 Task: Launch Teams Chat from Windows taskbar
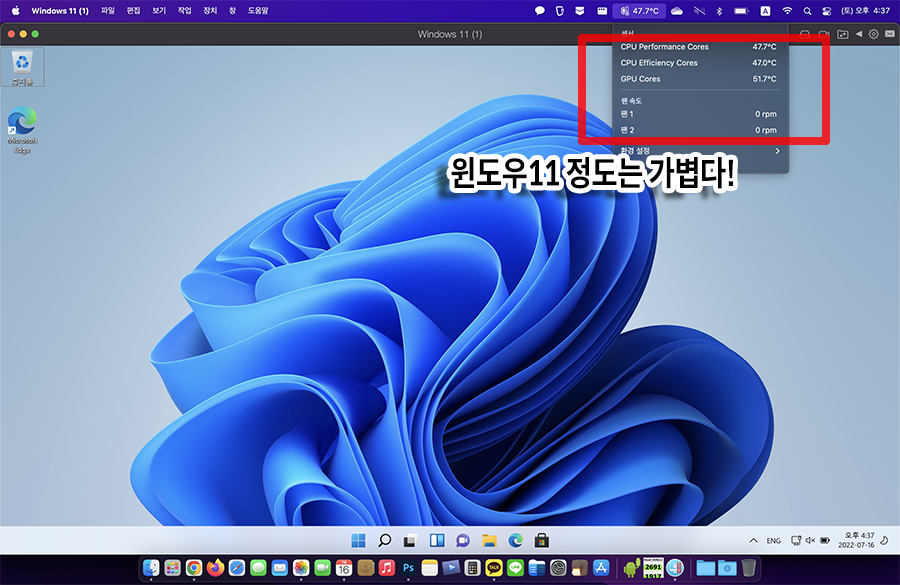tap(463, 540)
